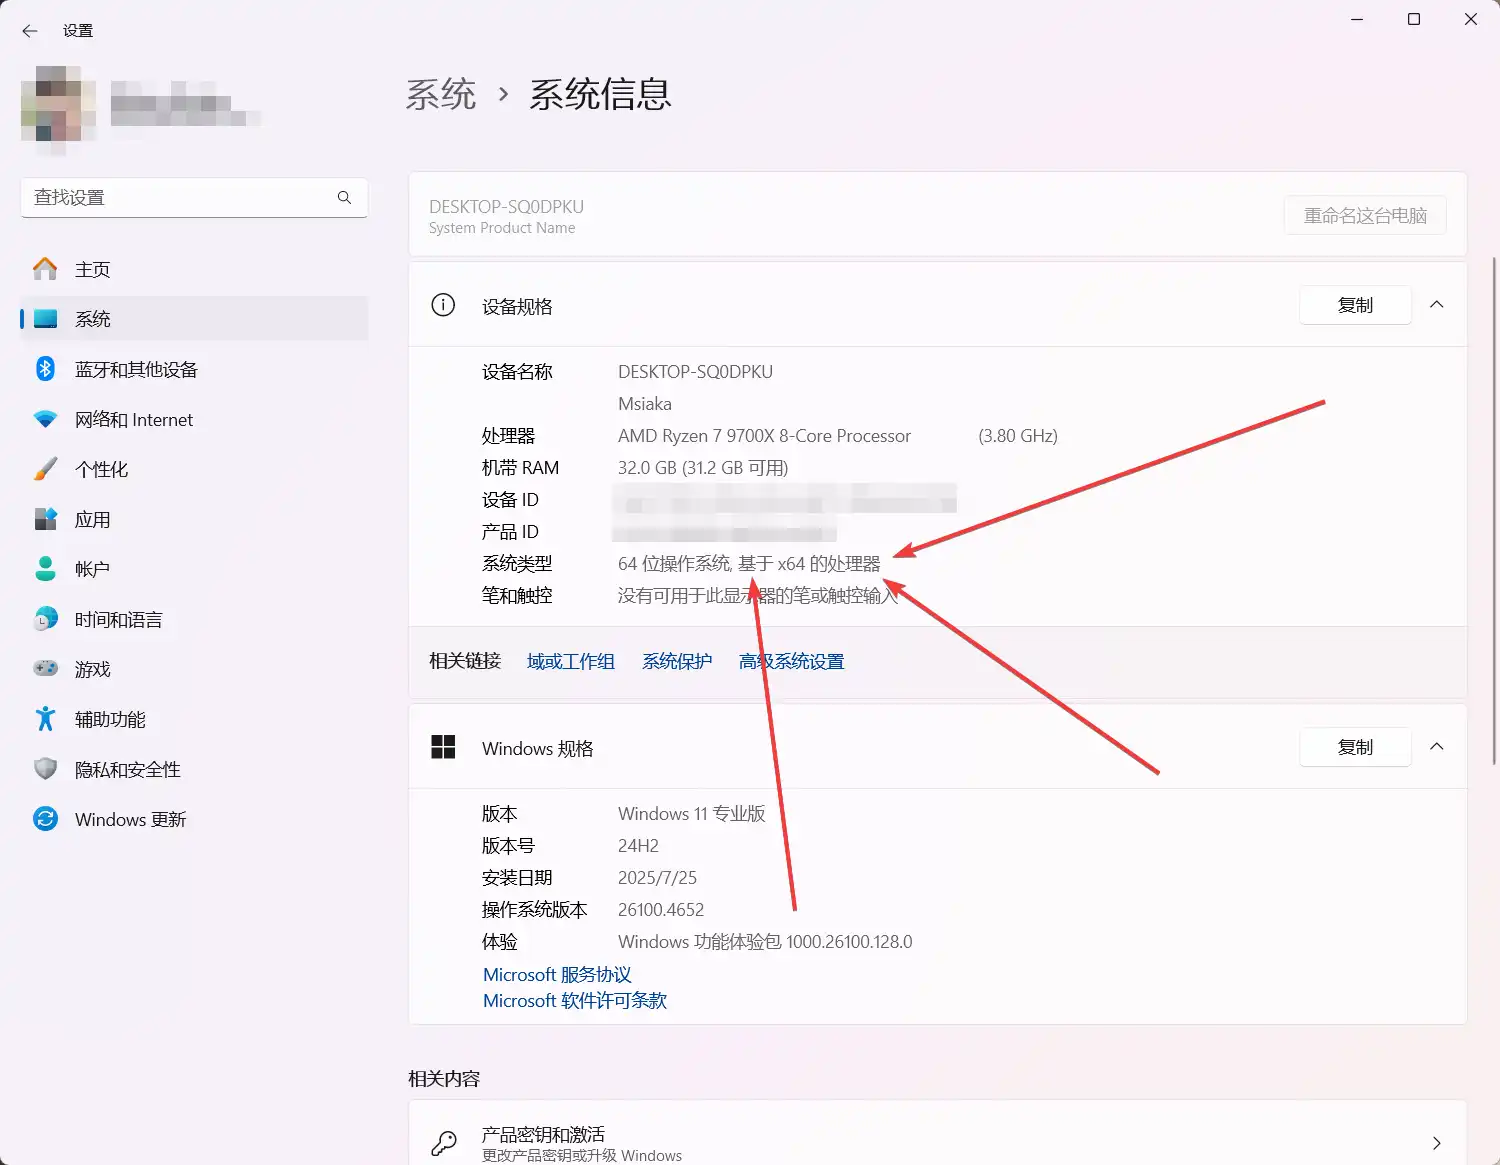The height and width of the screenshot is (1165, 1500).
Task: Open the 主页 settings page
Action: point(194,269)
